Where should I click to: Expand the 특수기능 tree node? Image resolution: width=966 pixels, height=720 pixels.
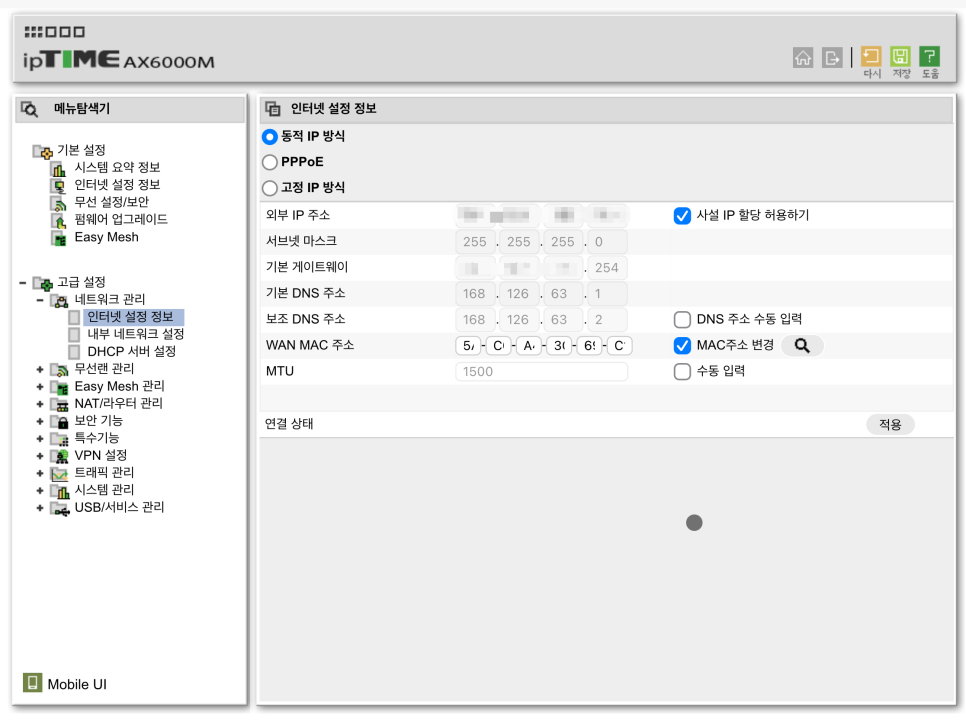click(40, 439)
